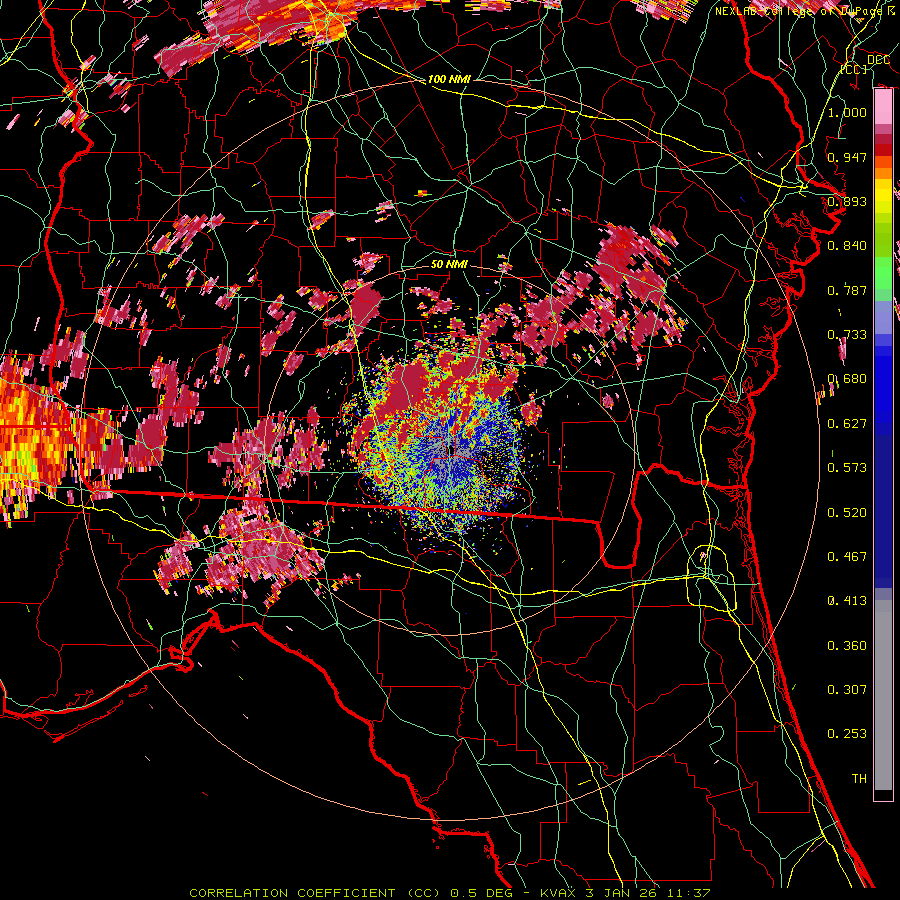This screenshot has width=900, height=900.
Task: Click the 0.253 scale value
Action: tap(847, 734)
